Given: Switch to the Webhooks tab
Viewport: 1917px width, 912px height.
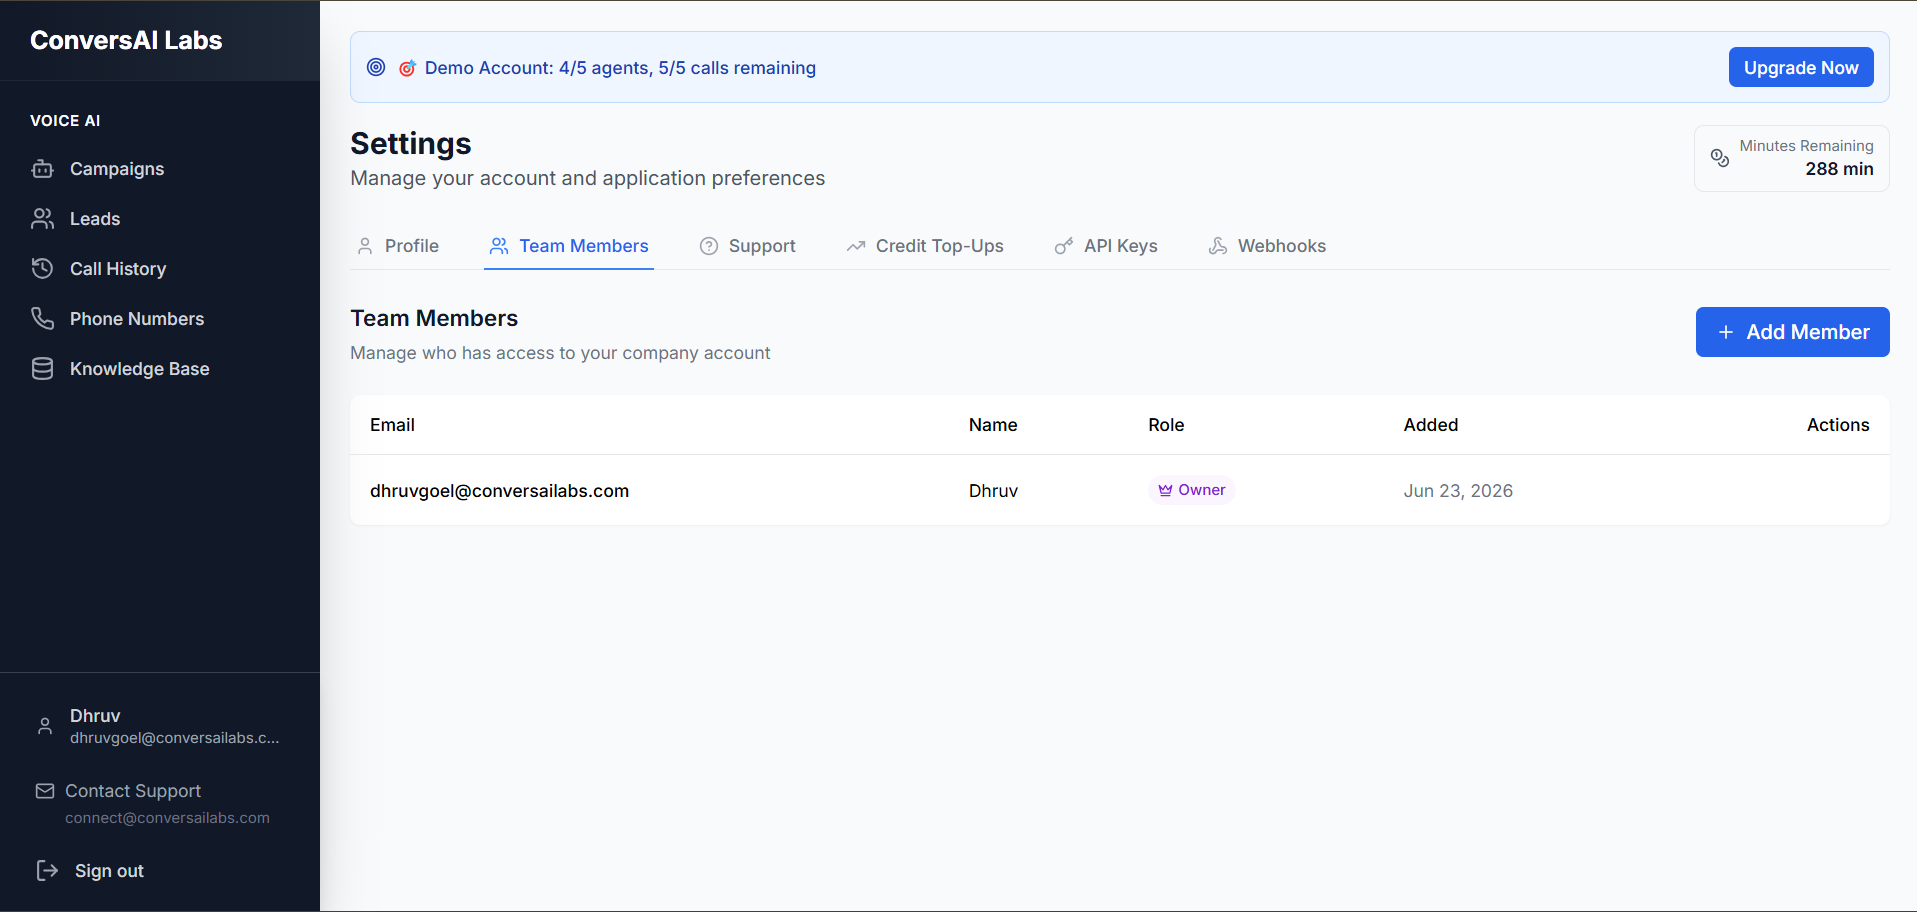Looking at the screenshot, I should pyautogui.click(x=1268, y=246).
